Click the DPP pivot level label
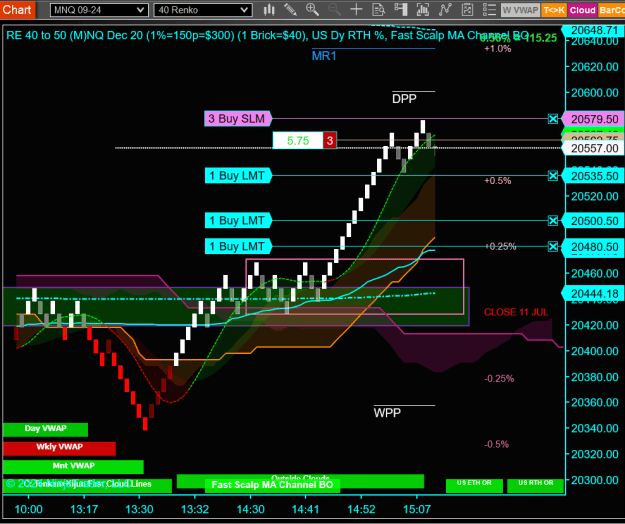 coord(404,99)
